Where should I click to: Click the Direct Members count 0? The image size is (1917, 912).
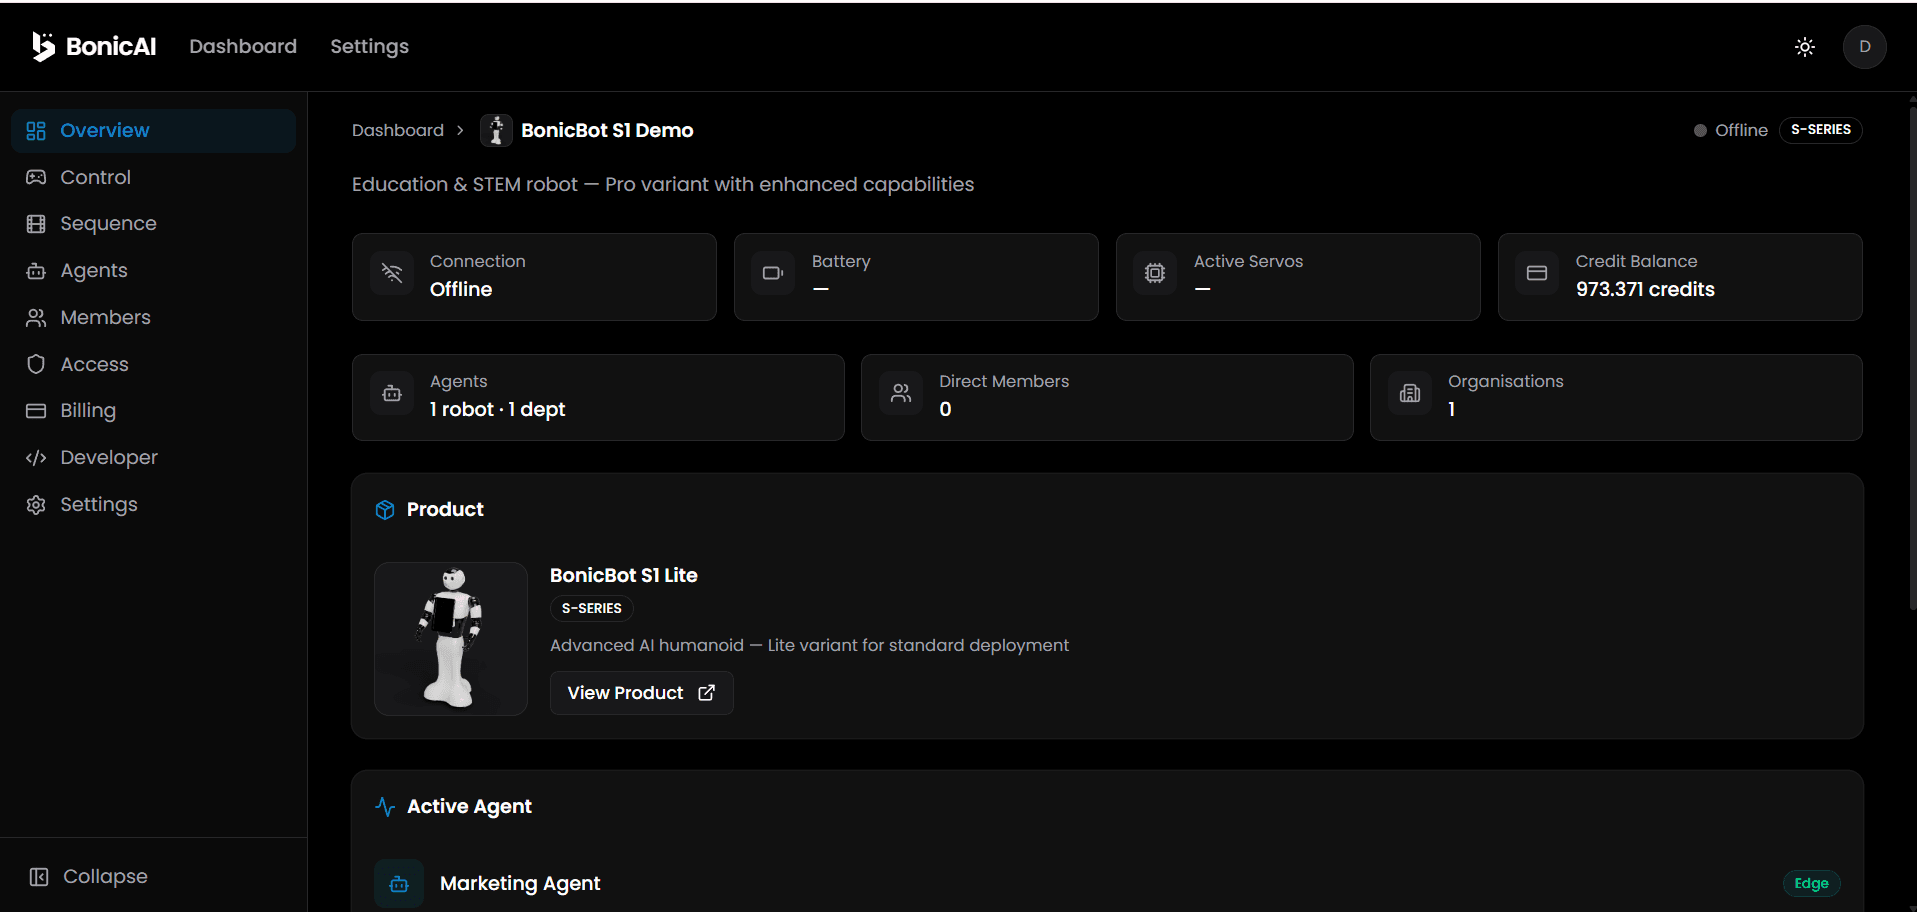point(945,409)
